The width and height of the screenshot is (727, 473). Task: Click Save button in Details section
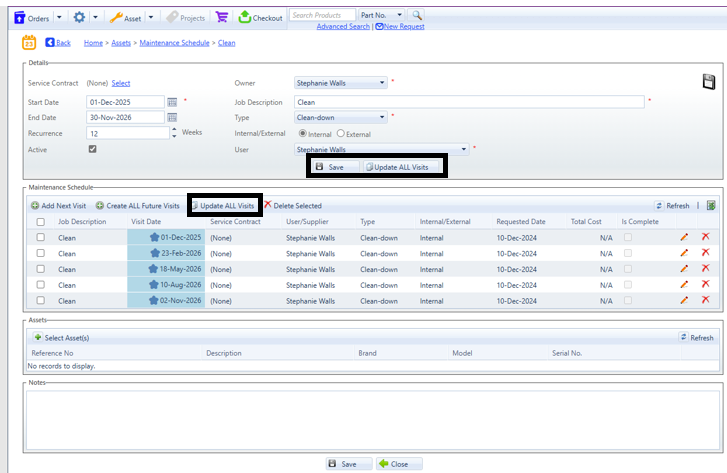click(x=335, y=167)
